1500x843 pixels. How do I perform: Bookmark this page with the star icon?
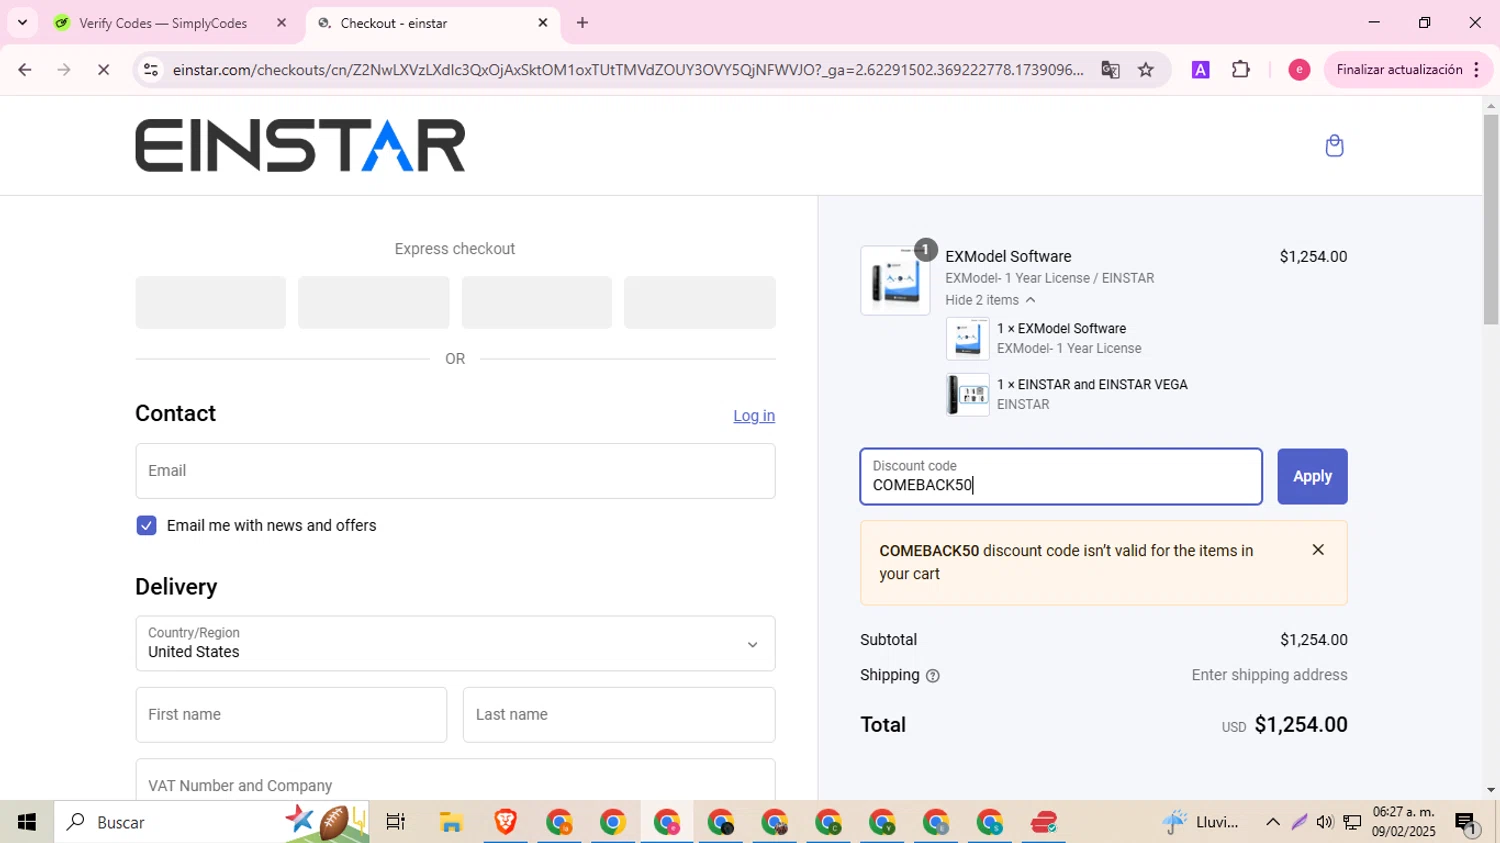1146,70
